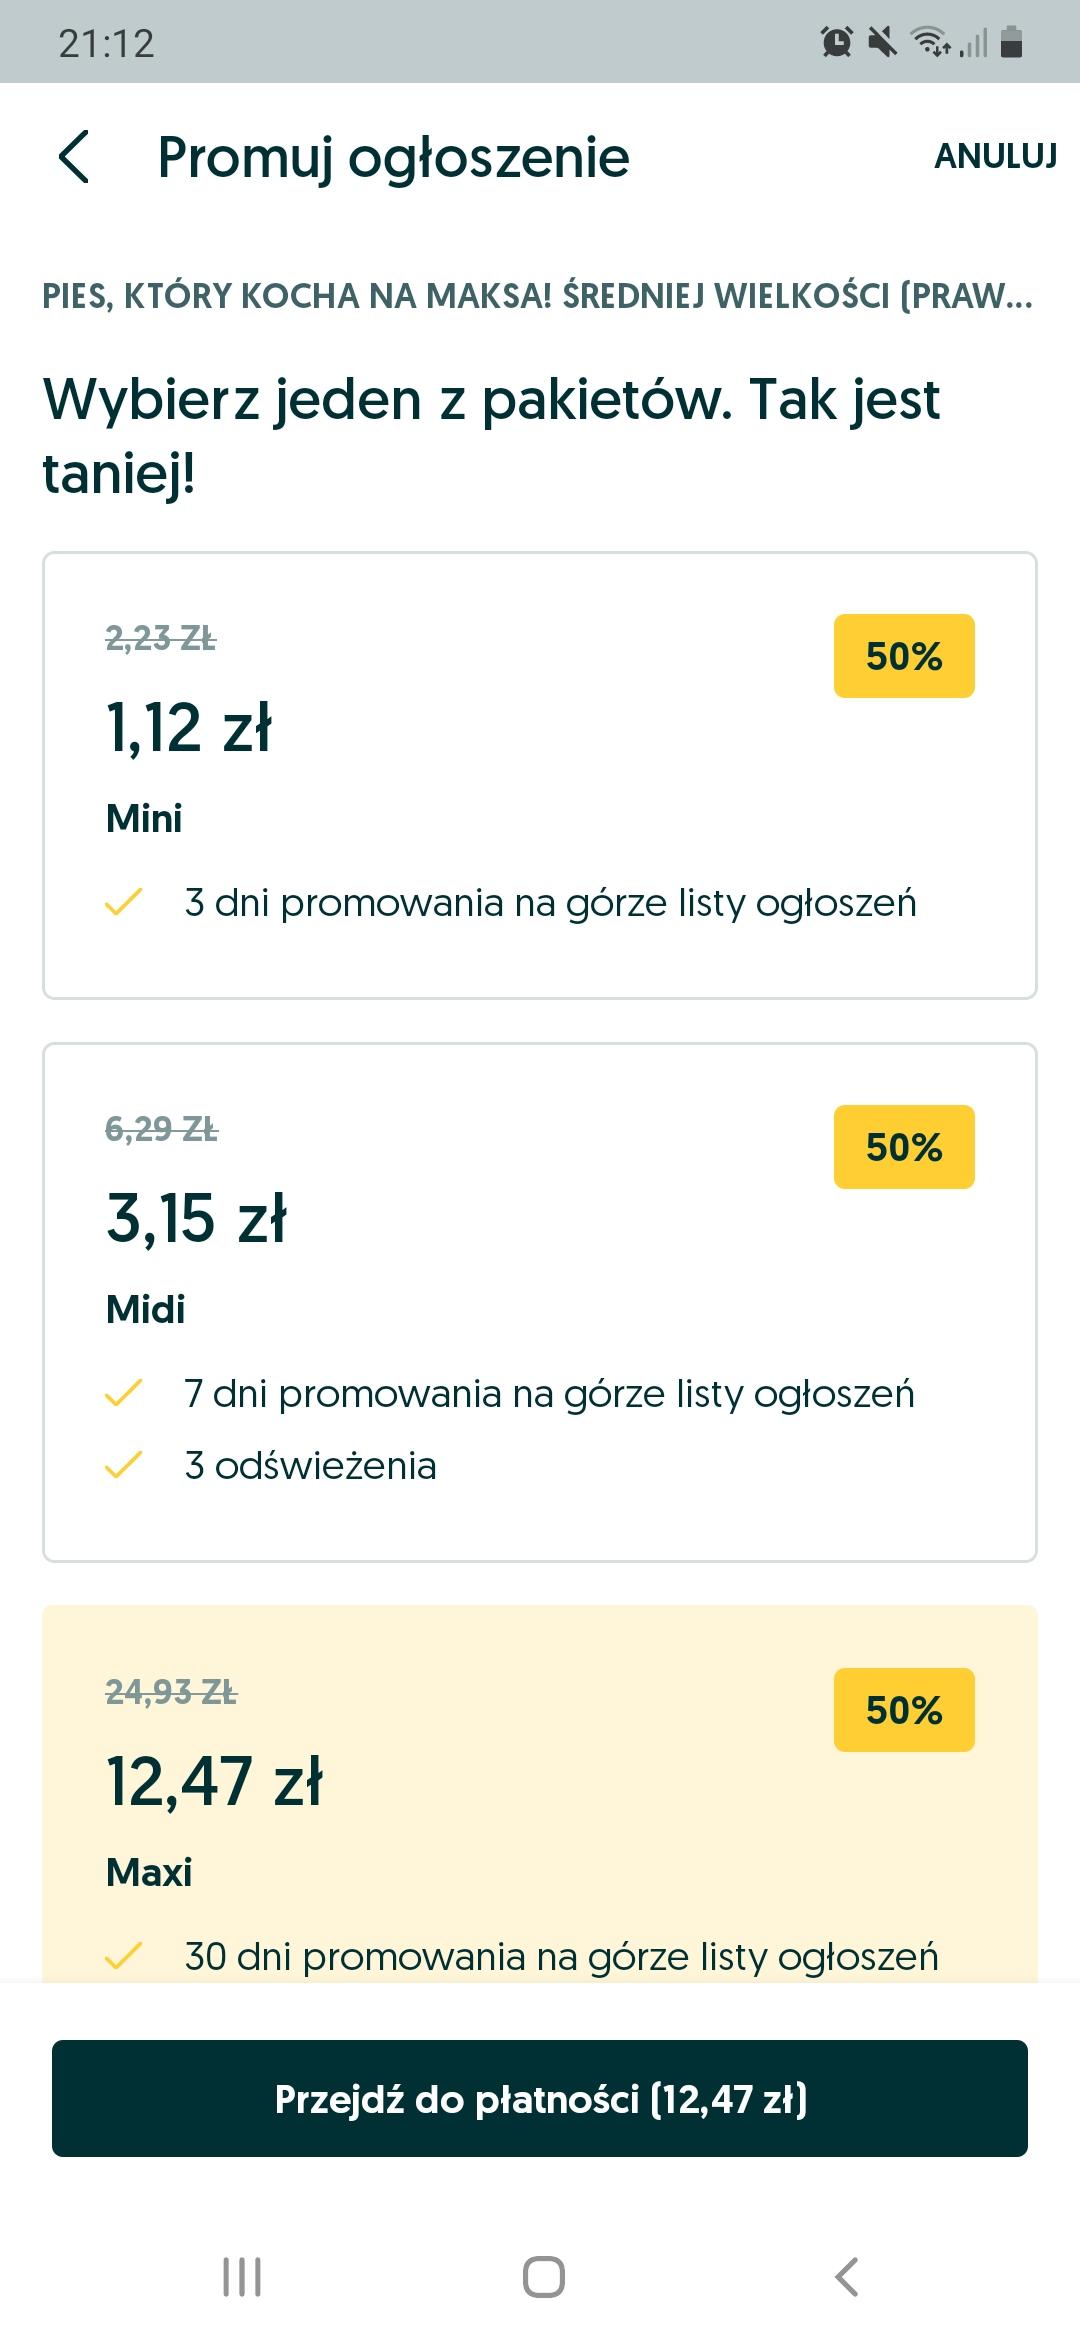
Task: Tap the back arrow in header
Action: pos(75,157)
